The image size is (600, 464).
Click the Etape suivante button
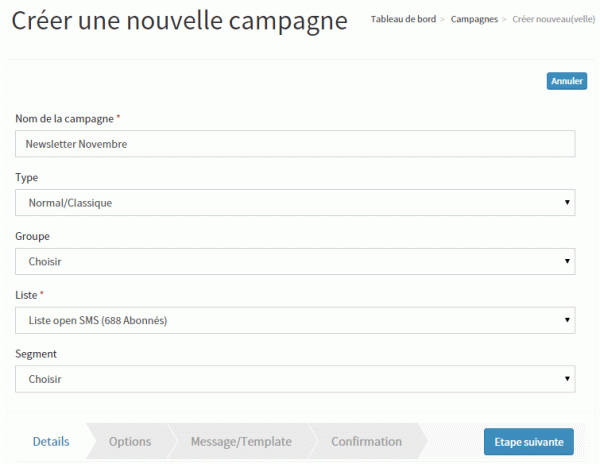(529, 442)
